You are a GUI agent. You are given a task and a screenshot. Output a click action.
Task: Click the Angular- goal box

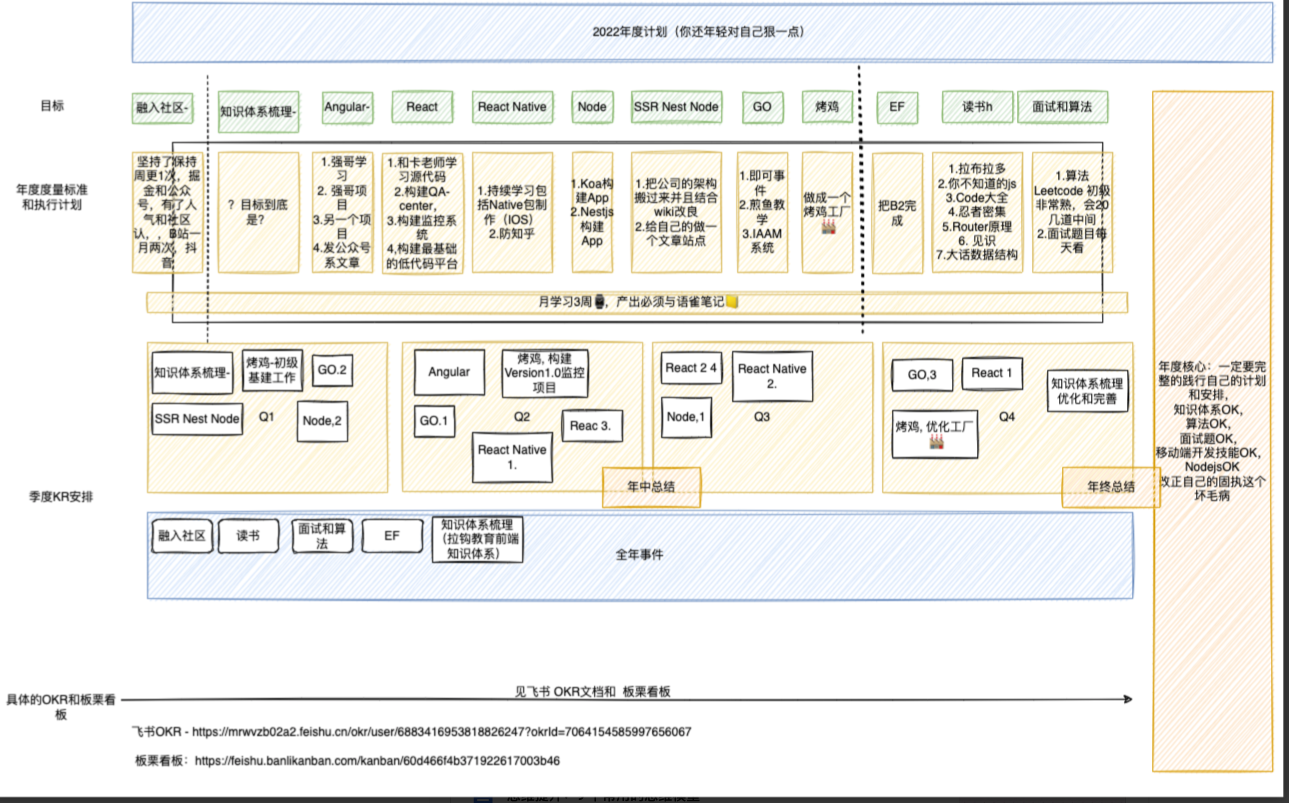pyautogui.click(x=347, y=107)
